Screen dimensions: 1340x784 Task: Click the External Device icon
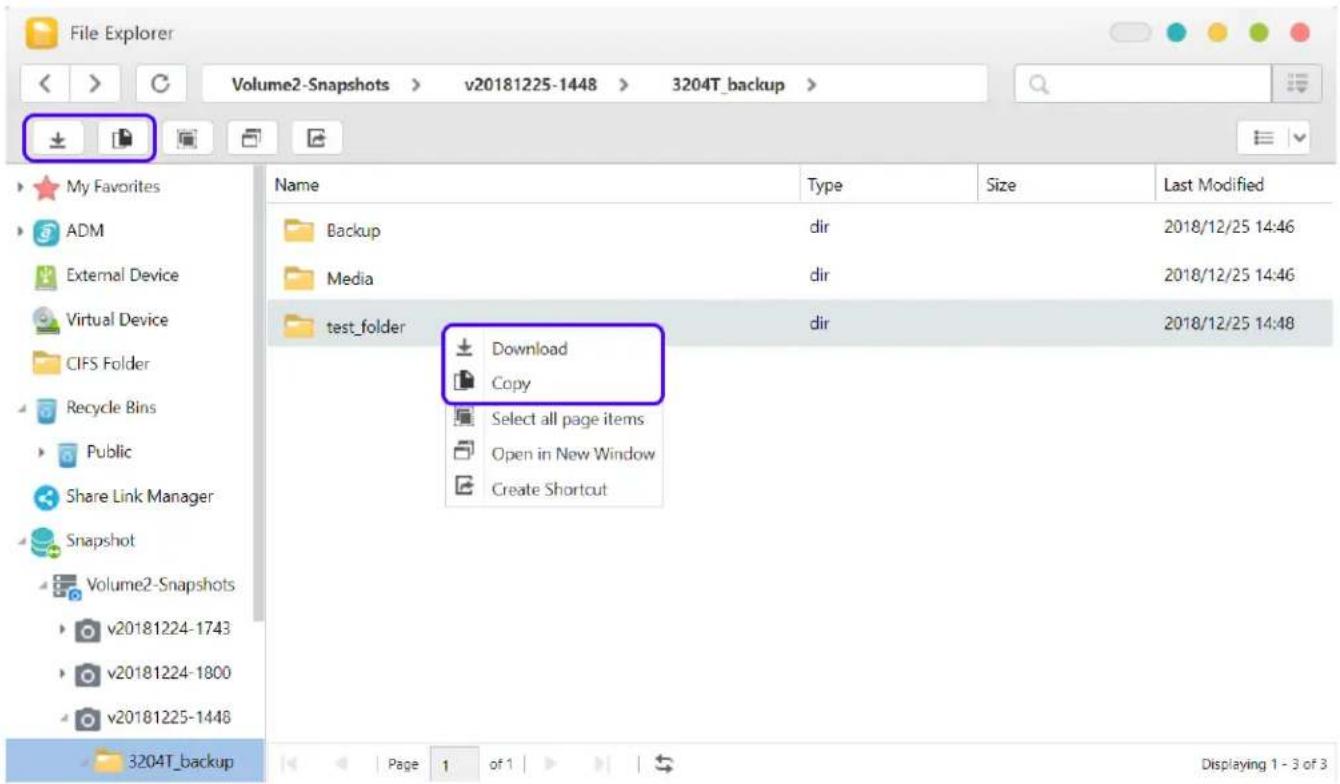[45, 276]
